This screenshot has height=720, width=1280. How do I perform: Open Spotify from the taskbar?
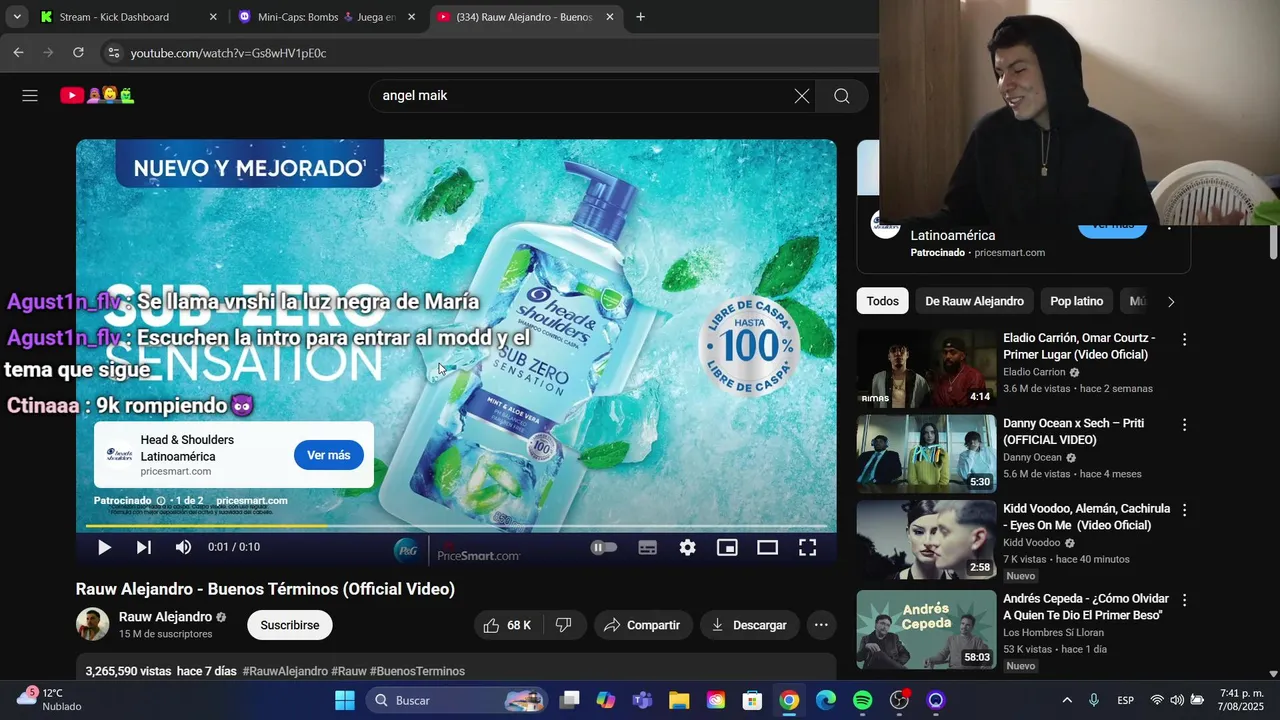click(862, 700)
